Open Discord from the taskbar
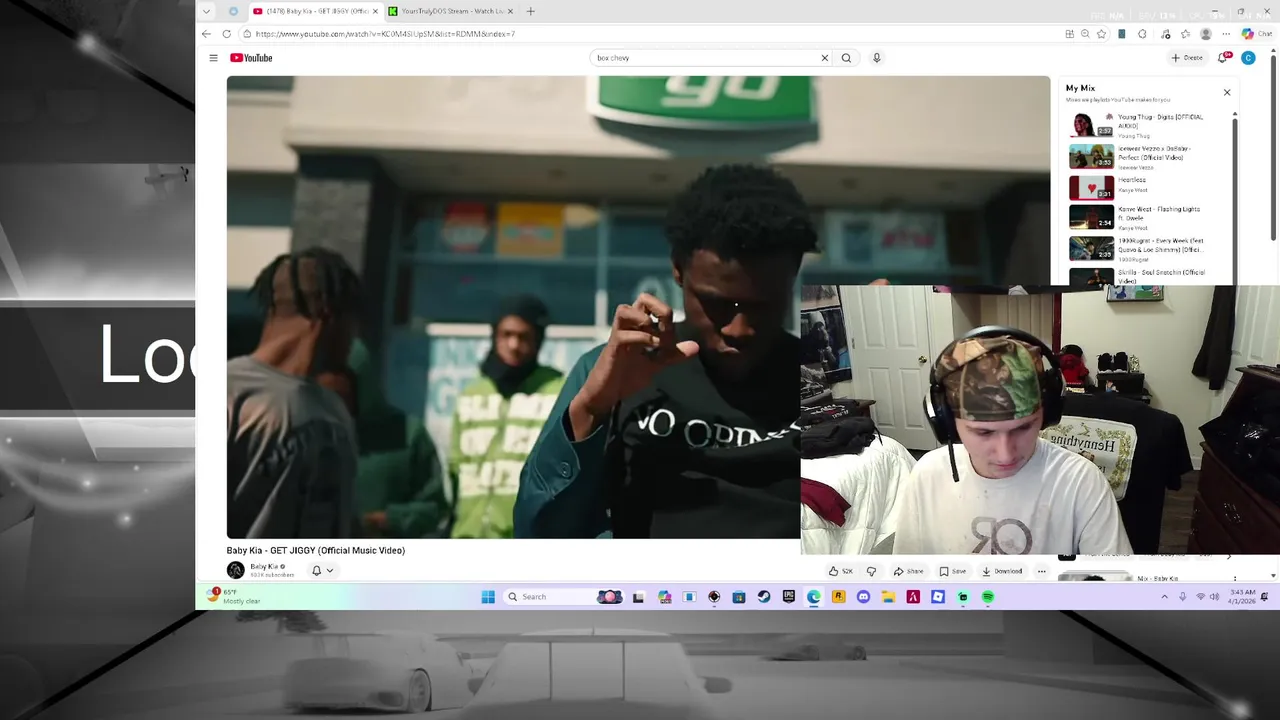This screenshot has width=1280, height=720. 863,597
